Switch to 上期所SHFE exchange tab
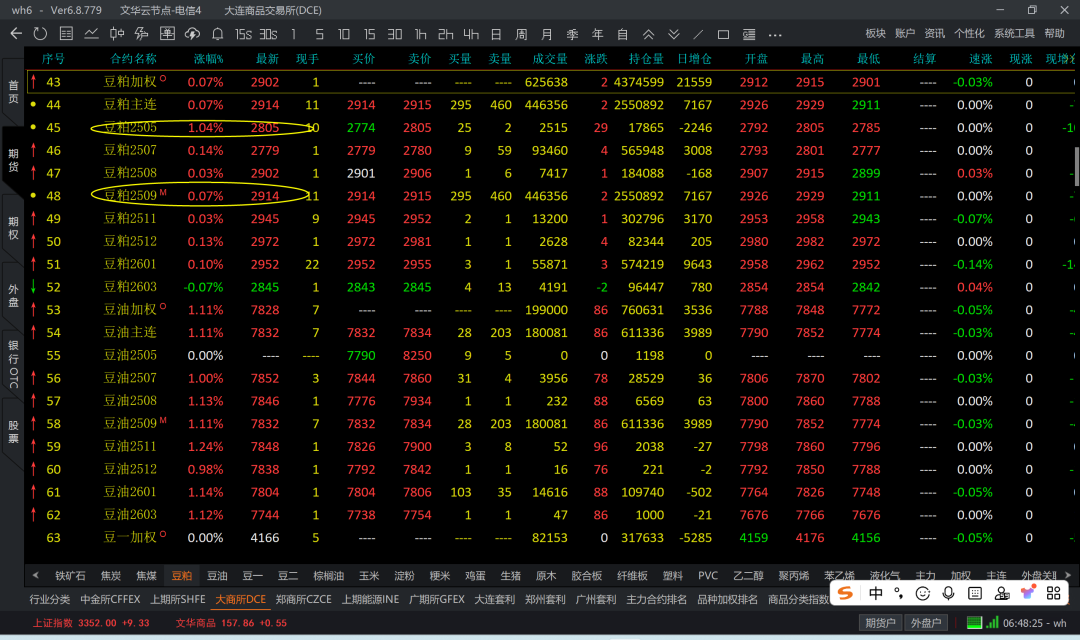Screen dimensions: 1080x640 (x=178, y=599)
